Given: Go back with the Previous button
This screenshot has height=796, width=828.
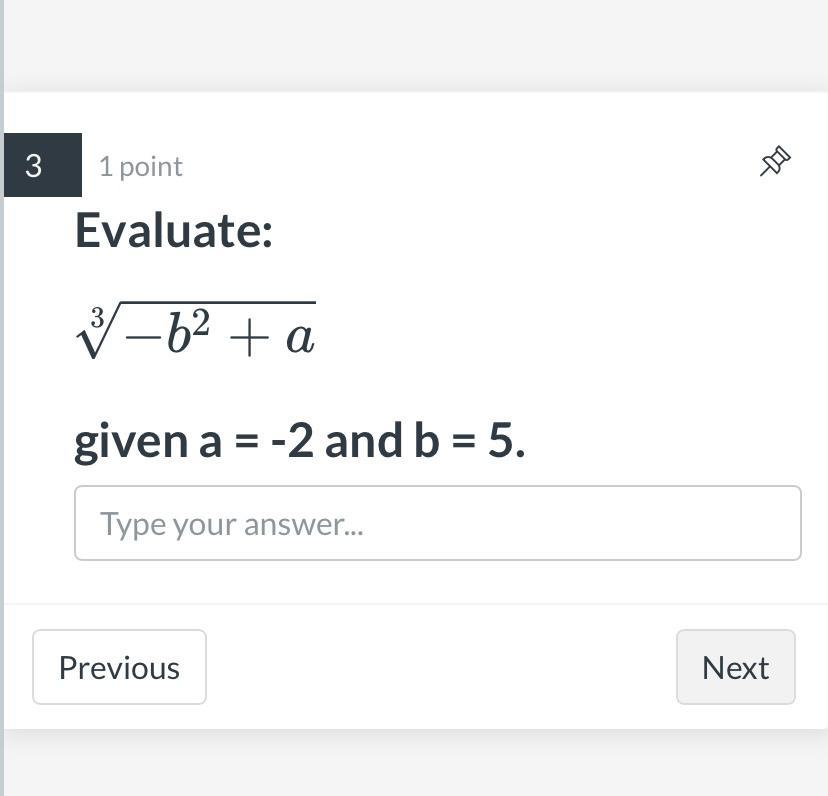Looking at the screenshot, I should point(119,667).
